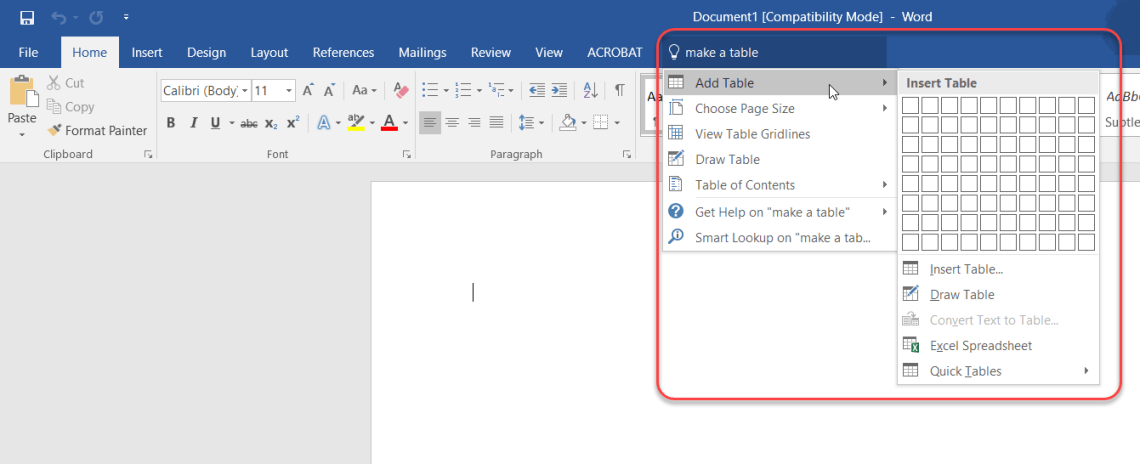
Task: Click the Sort A-Z icon
Action: [590, 91]
